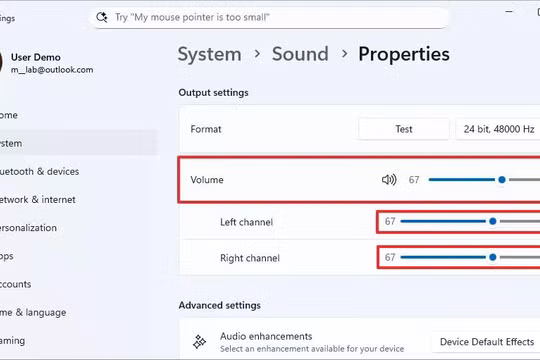Click the Audio enhancements title

pyautogui.click(x=266, y=336)
